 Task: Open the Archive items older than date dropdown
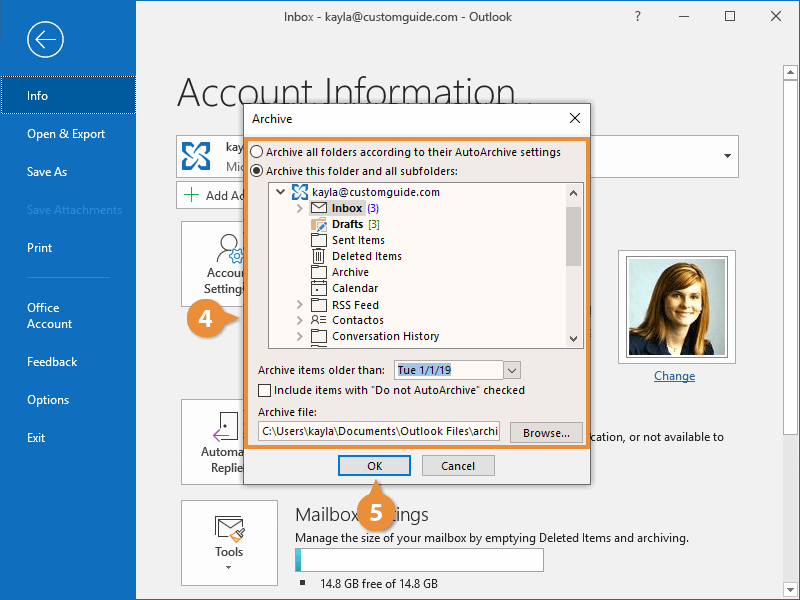512,370
